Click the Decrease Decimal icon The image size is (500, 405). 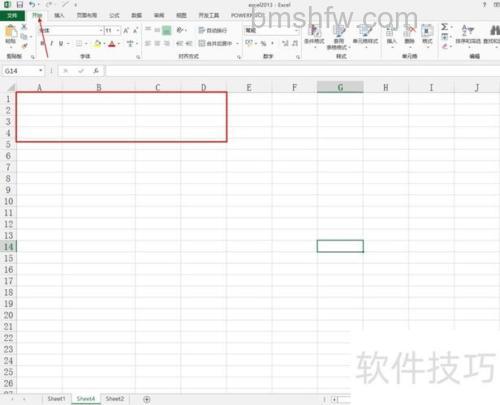click(x=295, y=43)
